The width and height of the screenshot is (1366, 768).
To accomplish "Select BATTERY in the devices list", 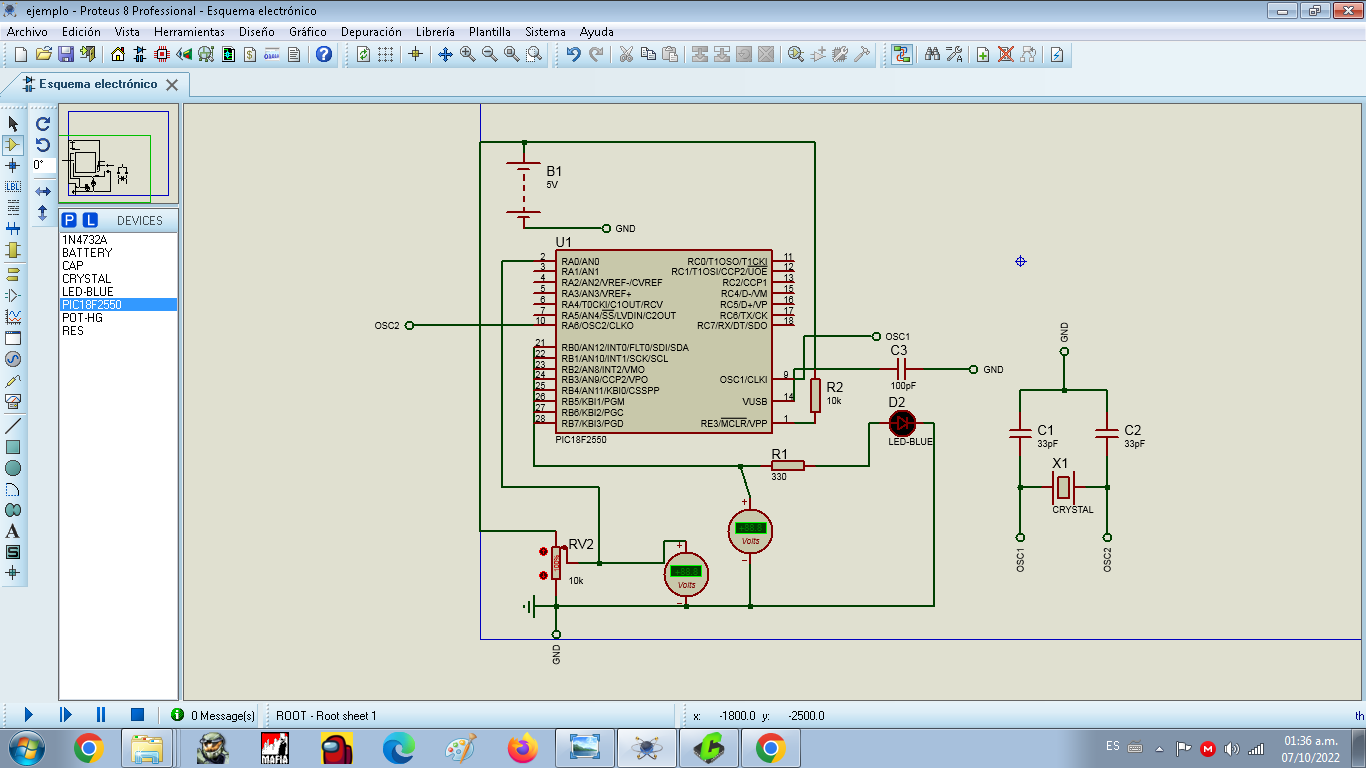I will 118,253.
